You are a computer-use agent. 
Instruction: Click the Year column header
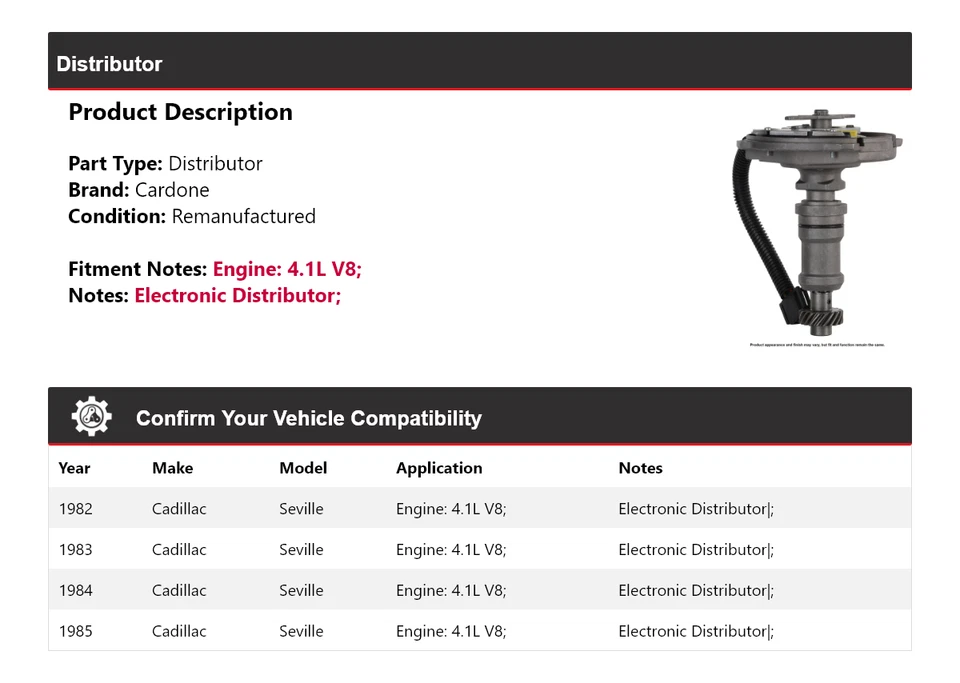coord(74,468)
